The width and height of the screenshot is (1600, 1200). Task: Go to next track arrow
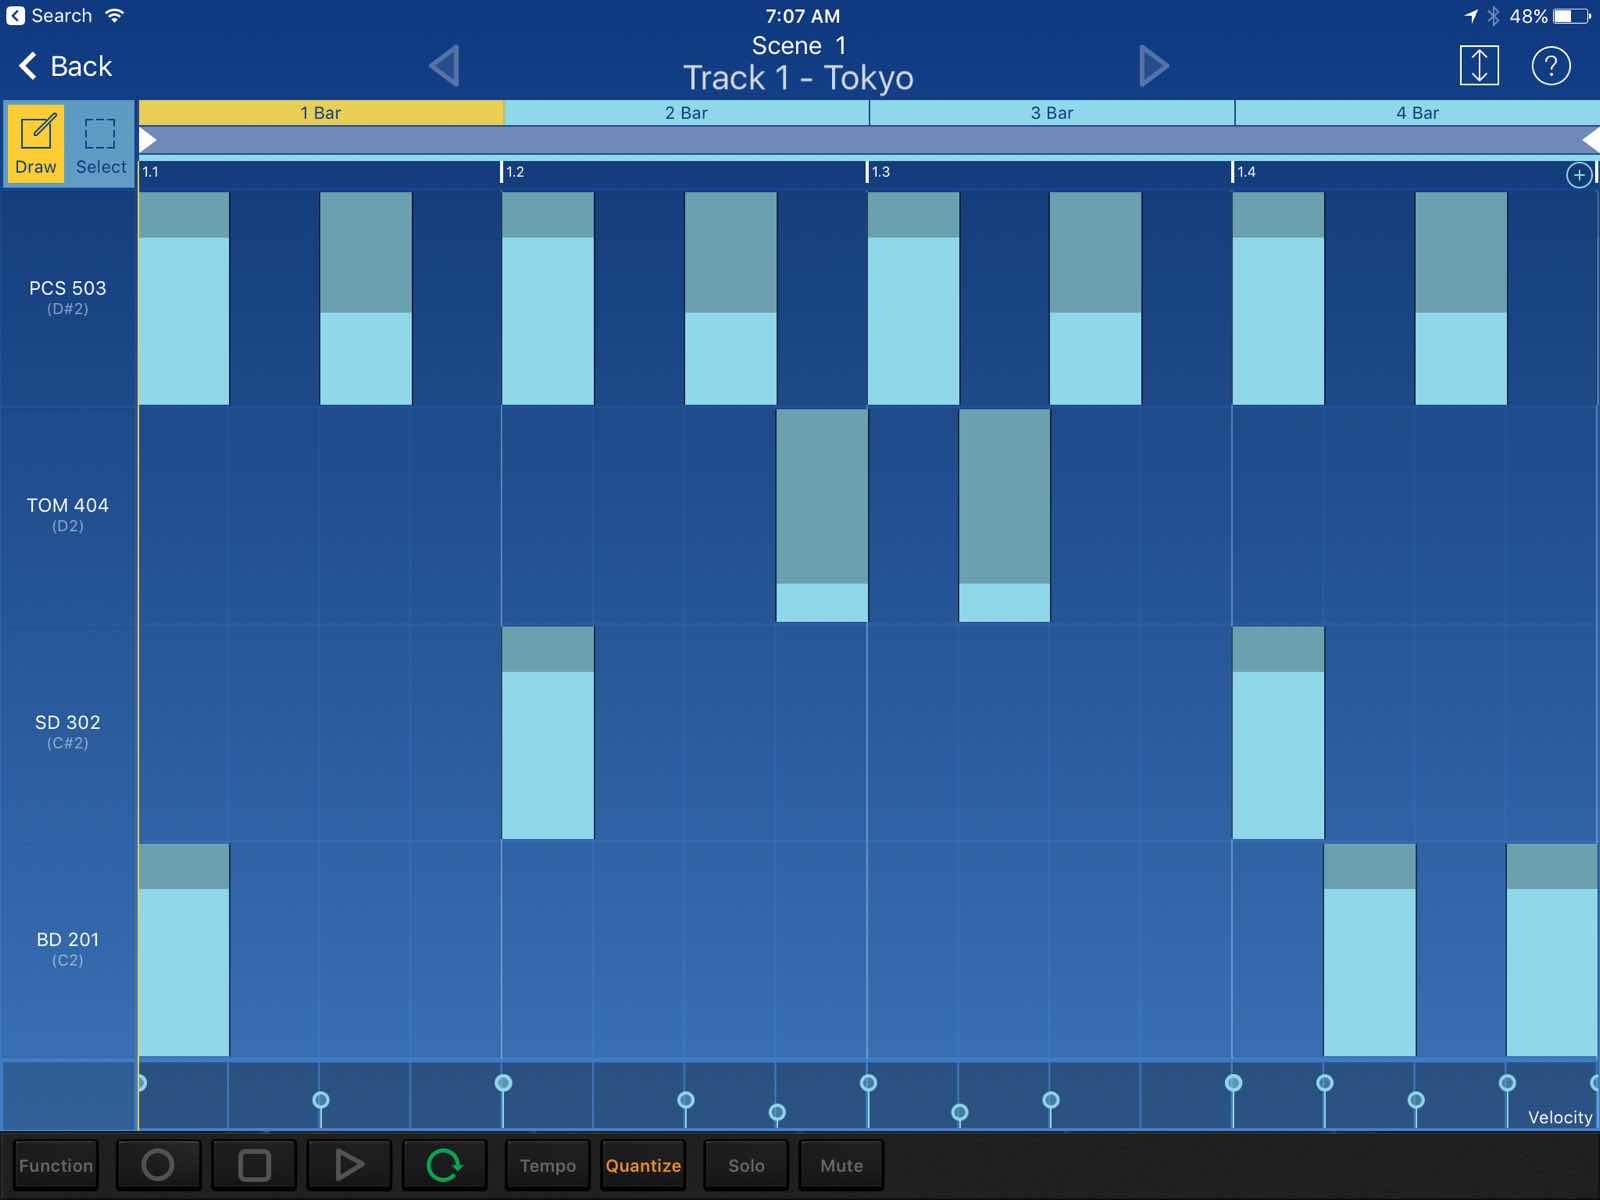[x=1153, y=66]
